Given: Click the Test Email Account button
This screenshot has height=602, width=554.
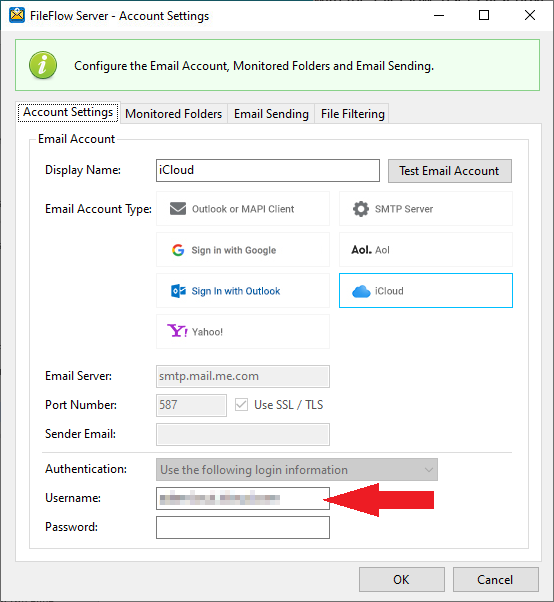Looking at the screenshot, I should 450,171.
